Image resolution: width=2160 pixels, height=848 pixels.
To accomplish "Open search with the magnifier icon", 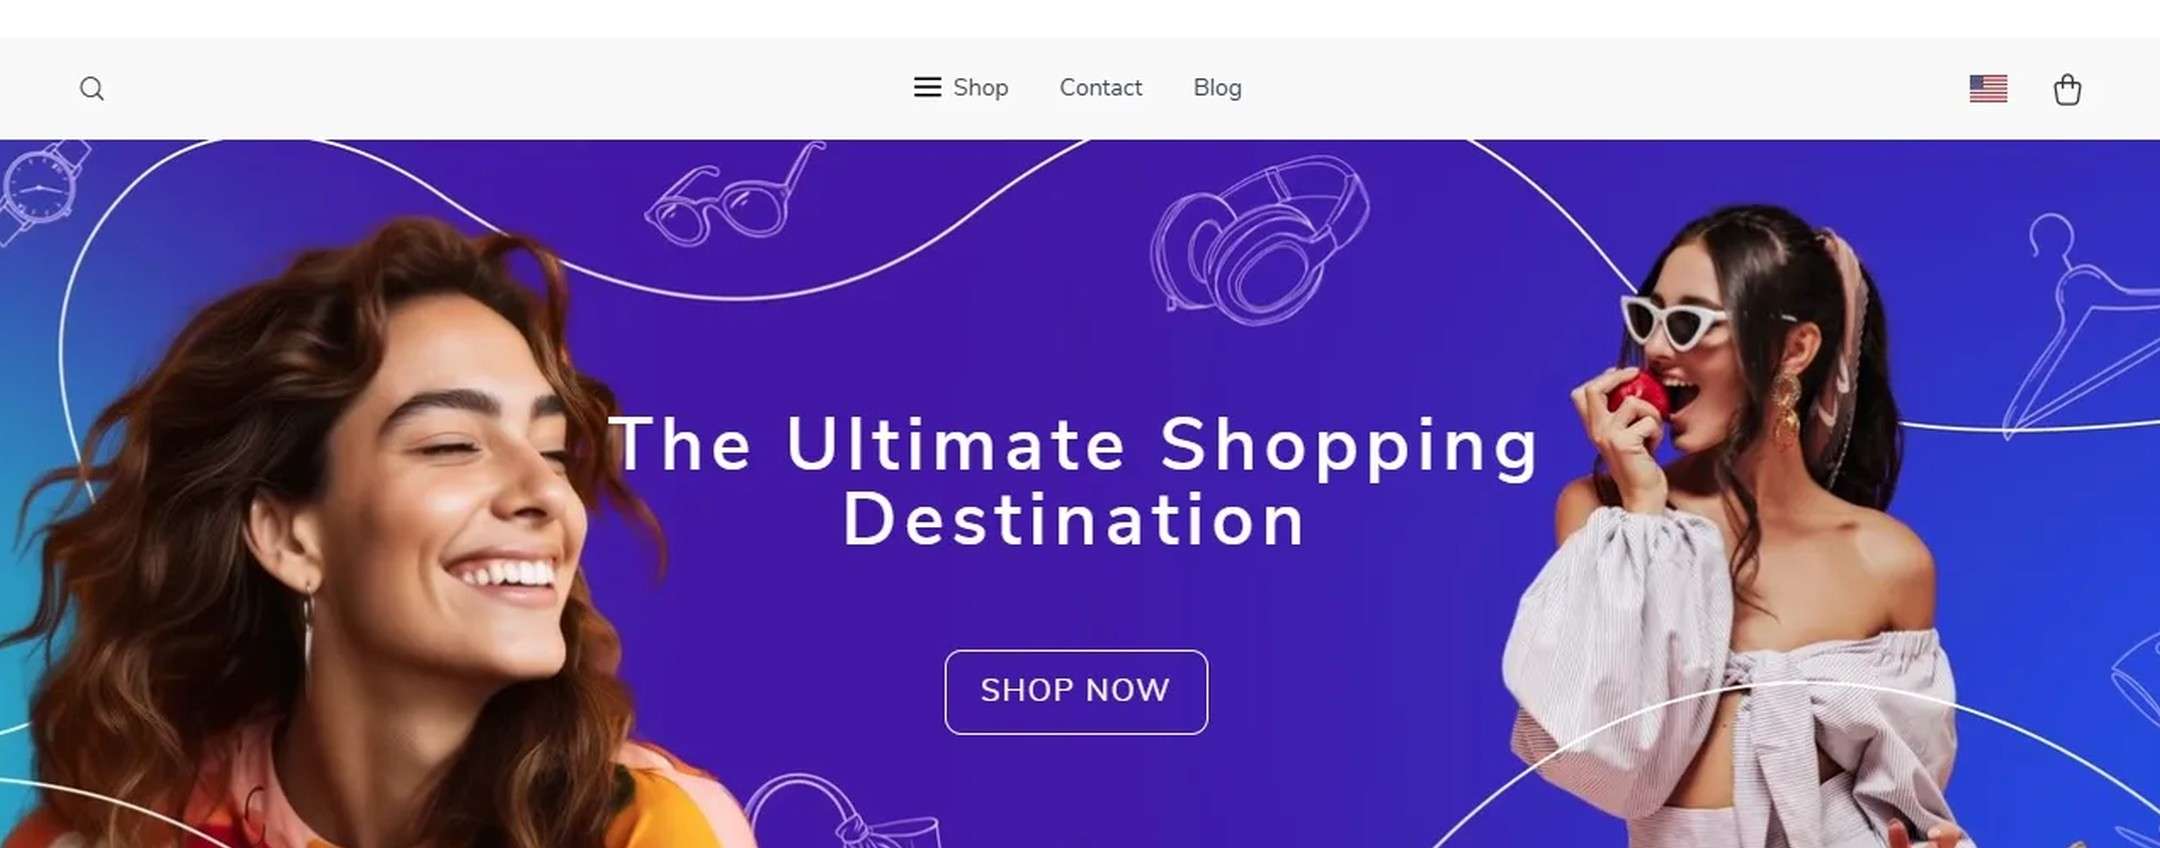I will point(92,89).
